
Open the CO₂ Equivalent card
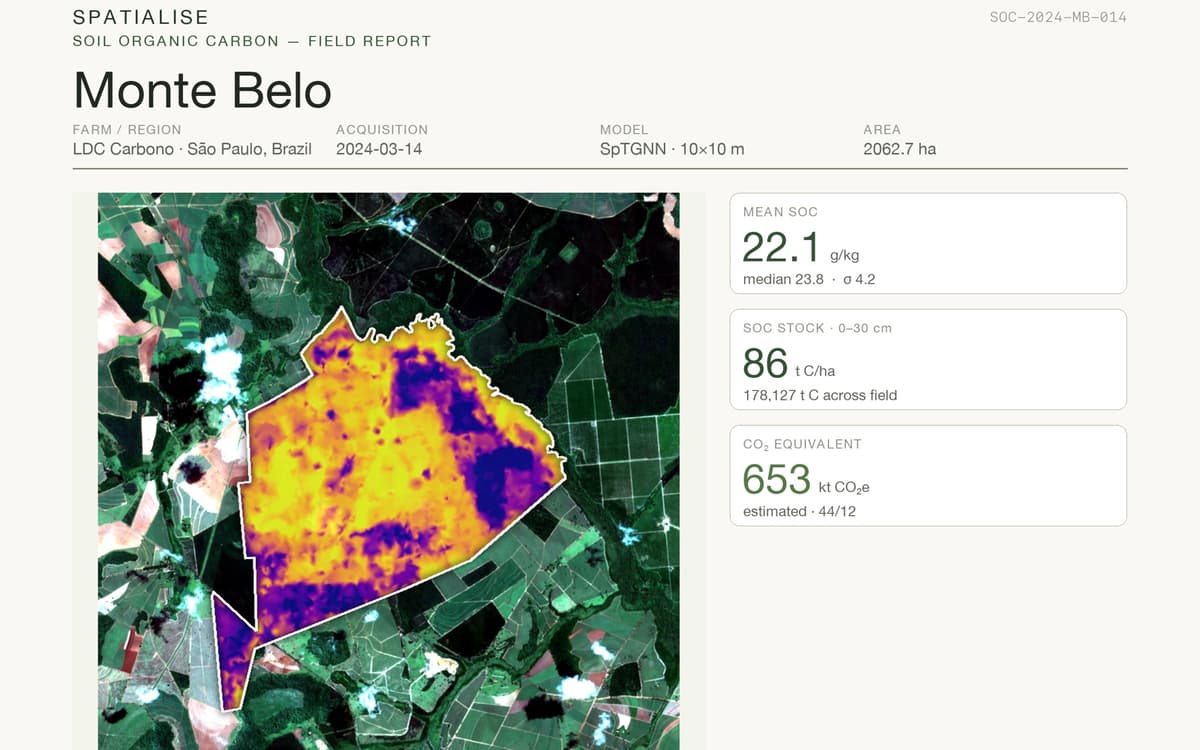pyautogui.click(x=928, y=475)
